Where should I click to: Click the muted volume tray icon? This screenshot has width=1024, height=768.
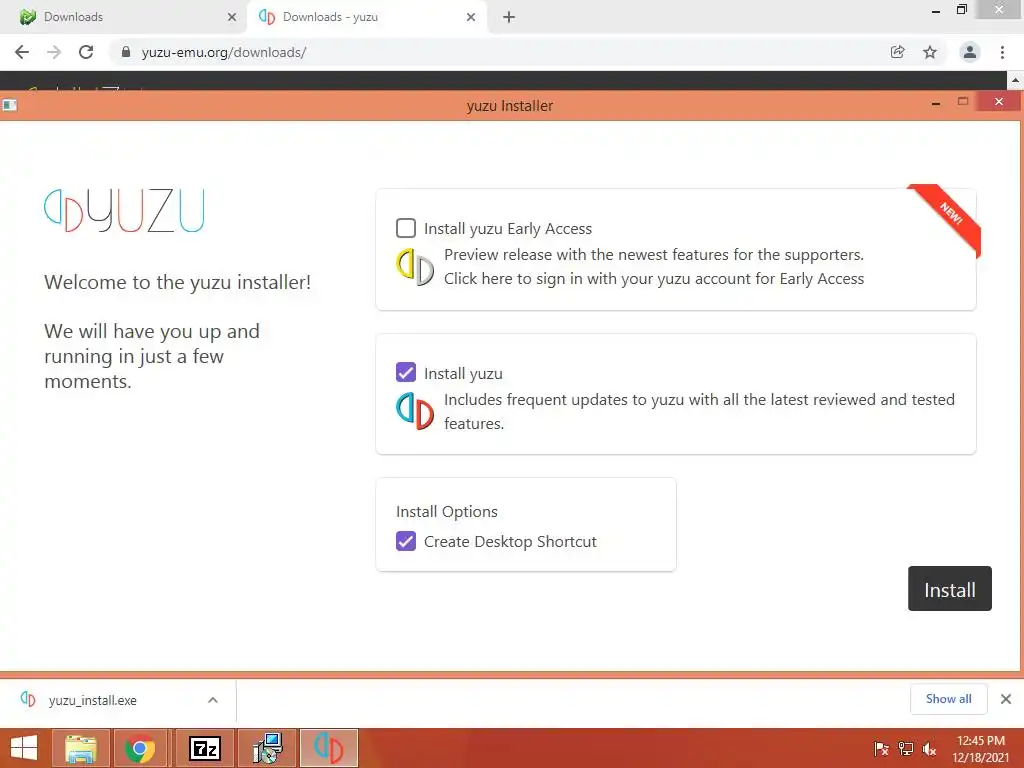click(x=929, y=748)
